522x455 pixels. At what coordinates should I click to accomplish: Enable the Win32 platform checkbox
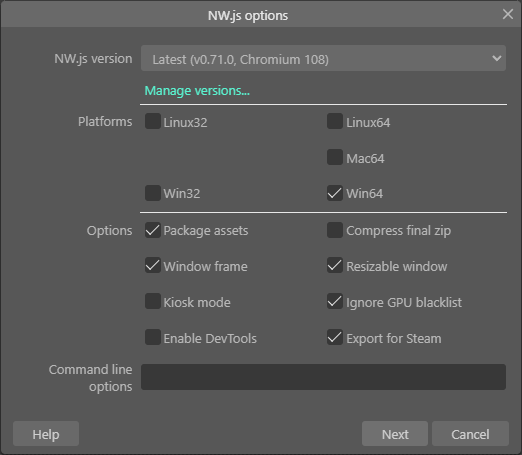tap(153, 193)
